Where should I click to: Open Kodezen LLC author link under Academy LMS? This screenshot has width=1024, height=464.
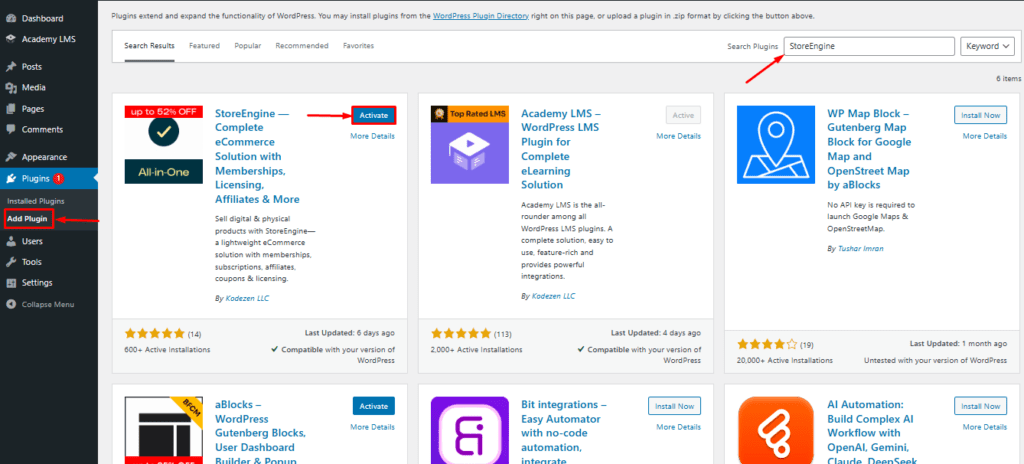[x=553, y=295]
